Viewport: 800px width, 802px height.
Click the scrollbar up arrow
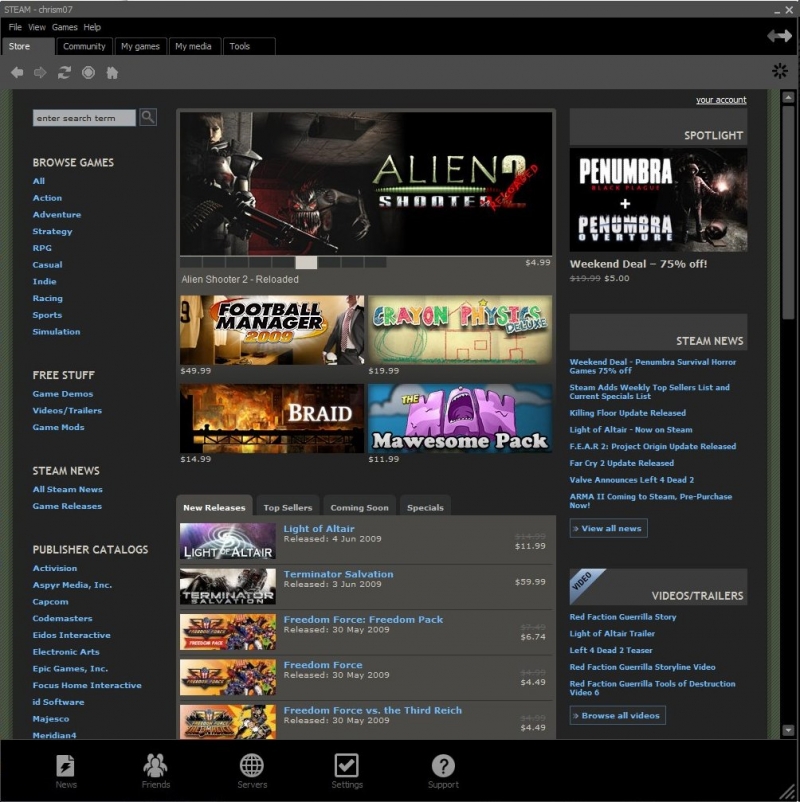pyautogui.click(x=788, y=97)
